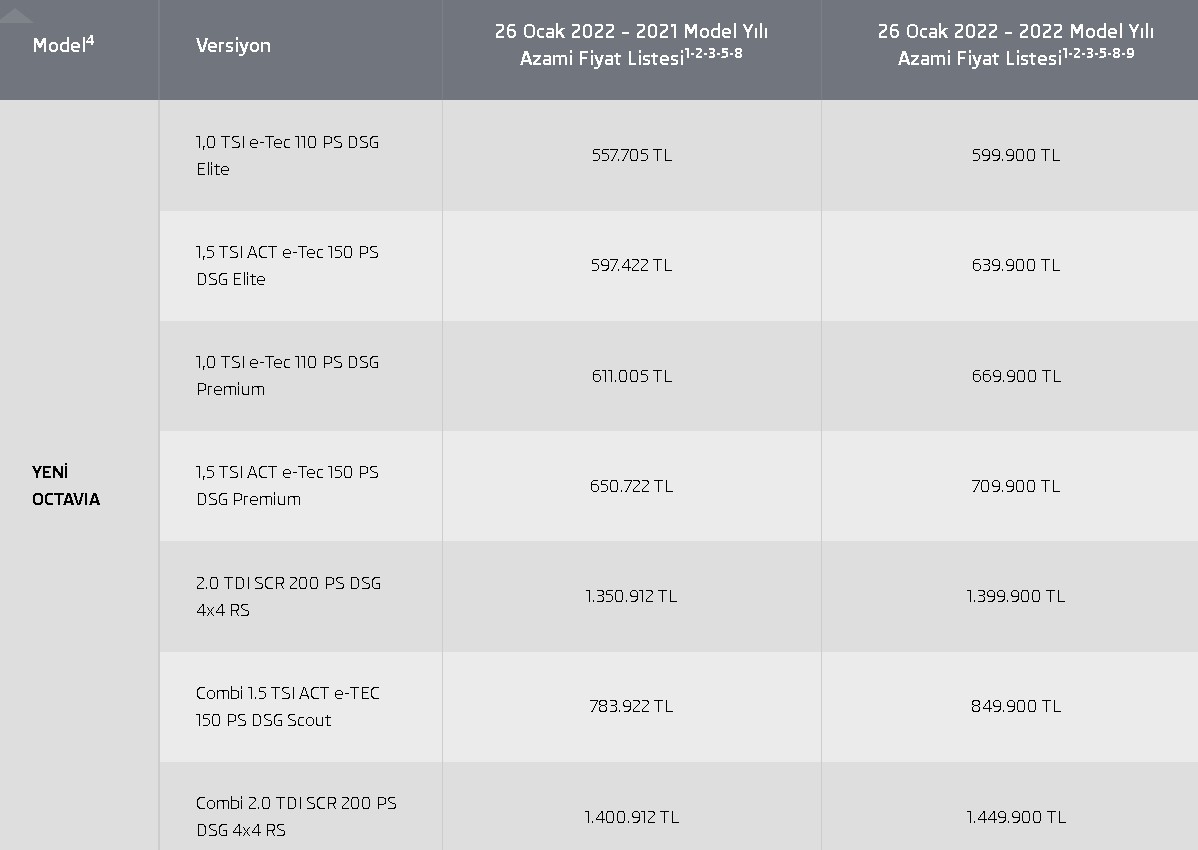Image resolution: width=1198 pixels, height=850 pixels.
Task: Click the 650.722 TL price cell
Action: click(x=631, y=486)
